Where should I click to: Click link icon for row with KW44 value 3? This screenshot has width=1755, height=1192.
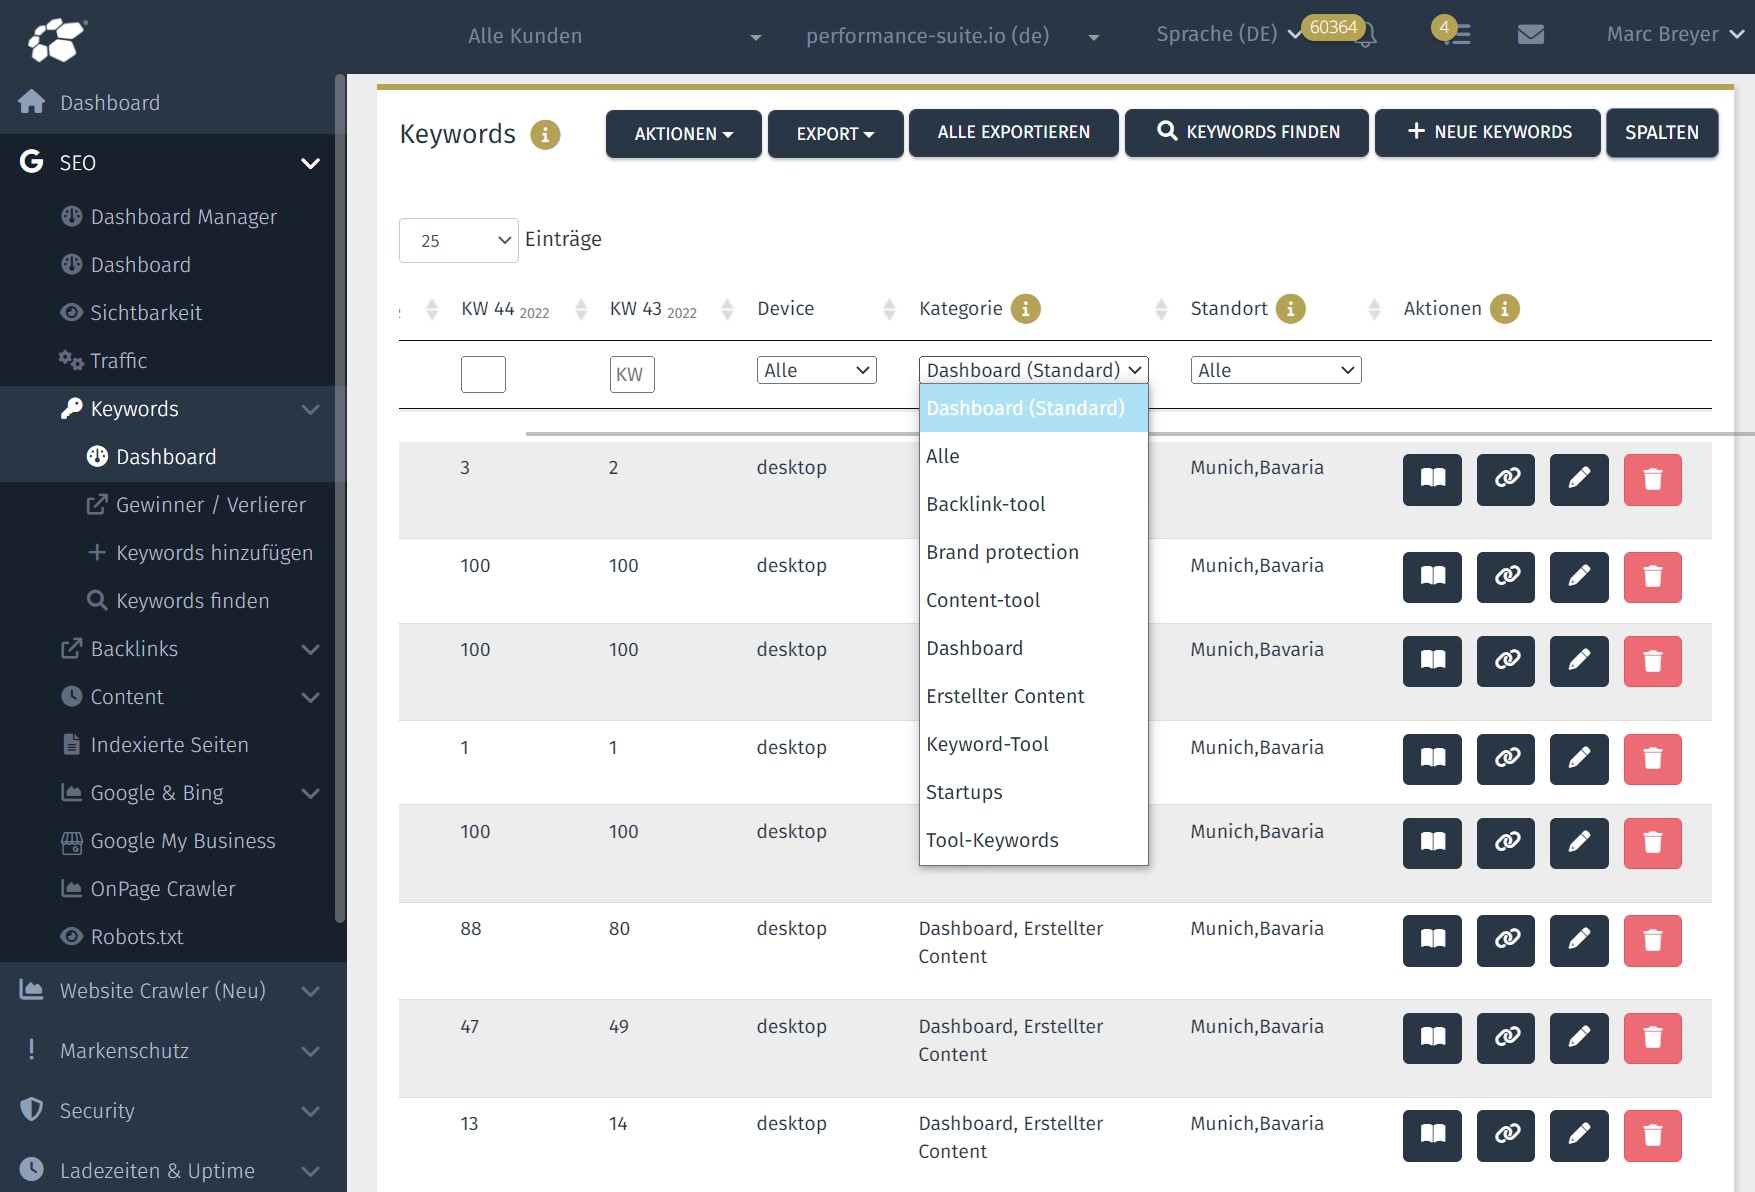point(1506,479)
